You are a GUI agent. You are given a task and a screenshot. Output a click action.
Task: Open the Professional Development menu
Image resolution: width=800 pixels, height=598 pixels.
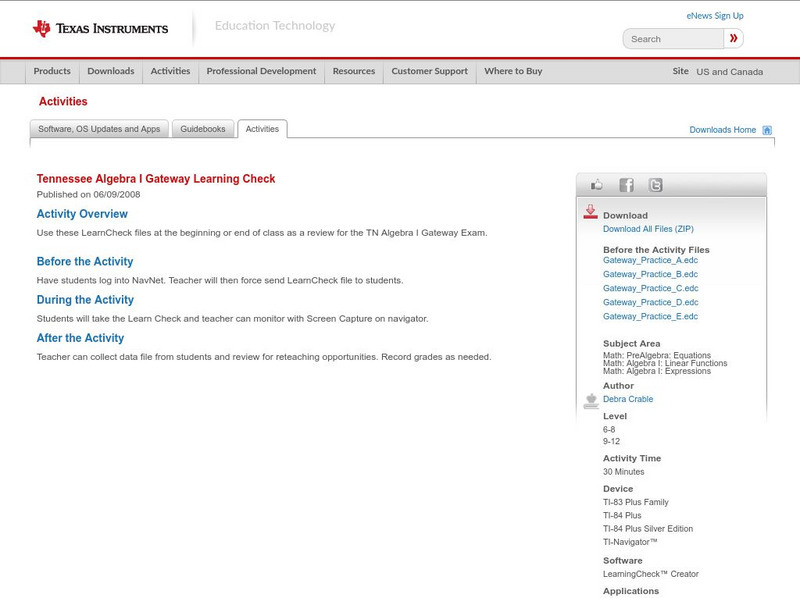tap(261, 71)
